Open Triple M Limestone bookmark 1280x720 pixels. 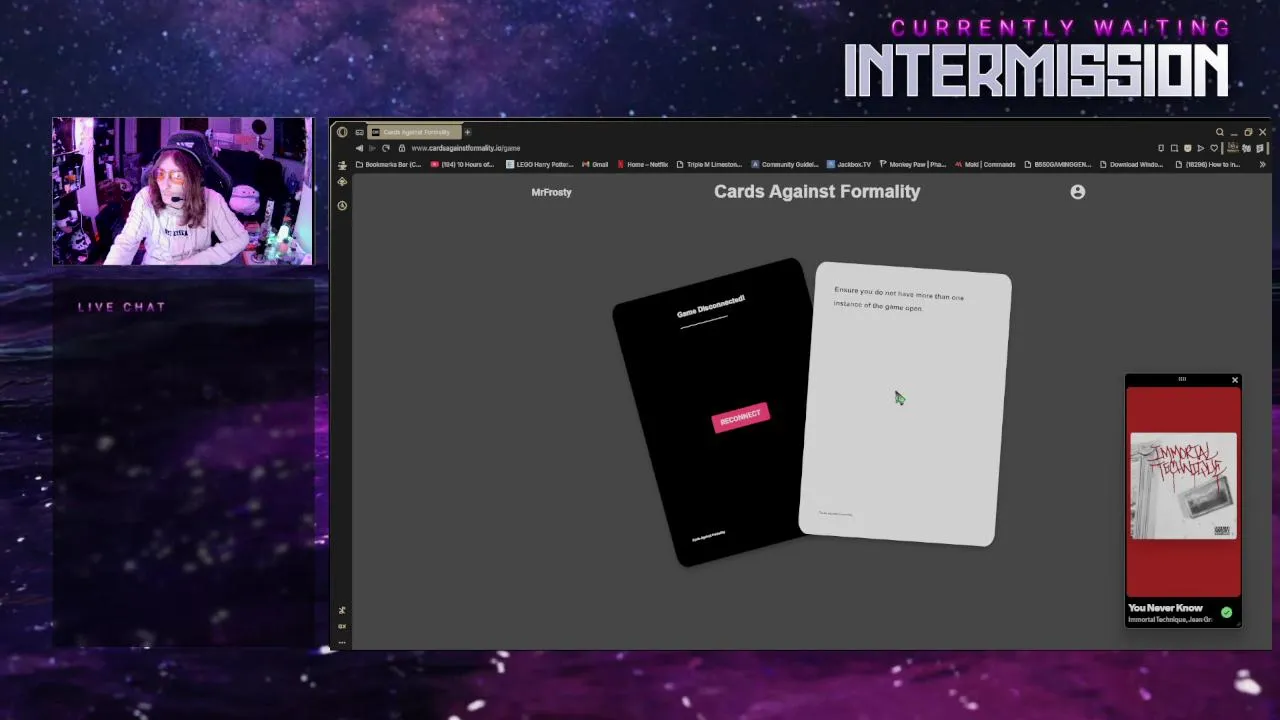point(709,165)
